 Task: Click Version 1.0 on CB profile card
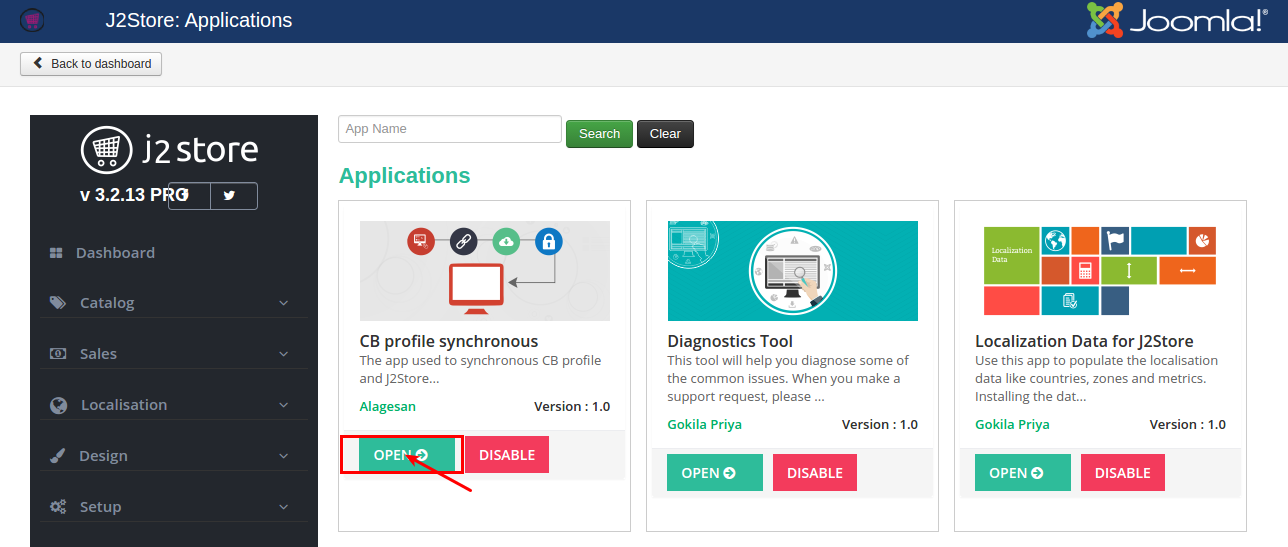point(572,407)
